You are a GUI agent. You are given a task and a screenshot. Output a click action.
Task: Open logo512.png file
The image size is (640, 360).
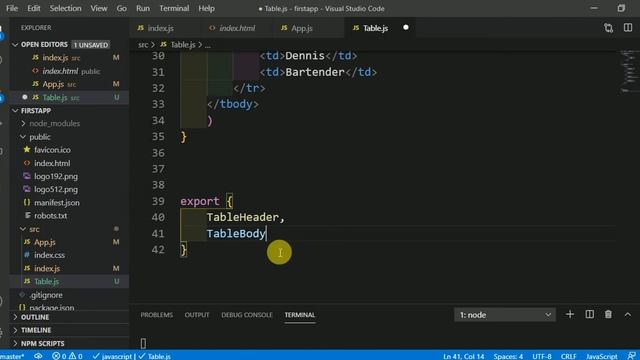tap(56, 189)
